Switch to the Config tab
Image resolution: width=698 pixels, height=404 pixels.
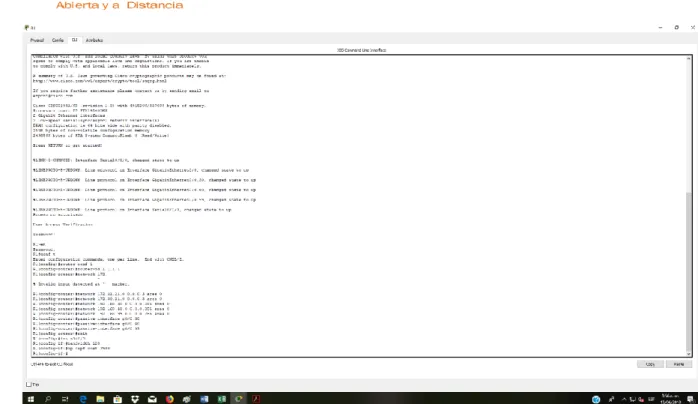tap(58, 40)
